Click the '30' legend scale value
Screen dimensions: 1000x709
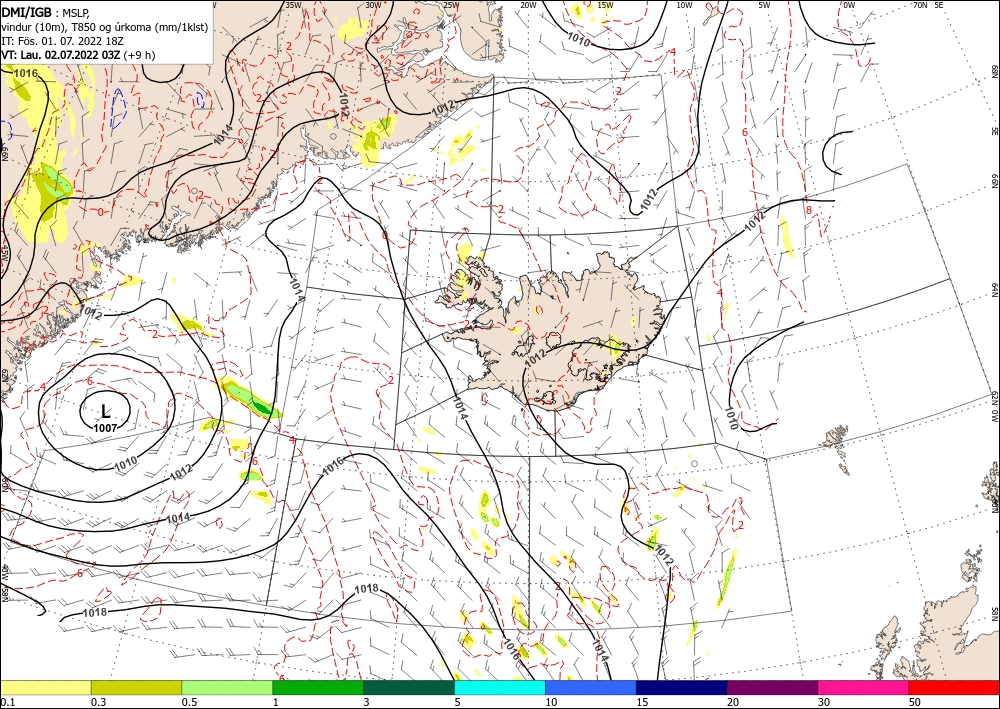[x=824, y=702]
